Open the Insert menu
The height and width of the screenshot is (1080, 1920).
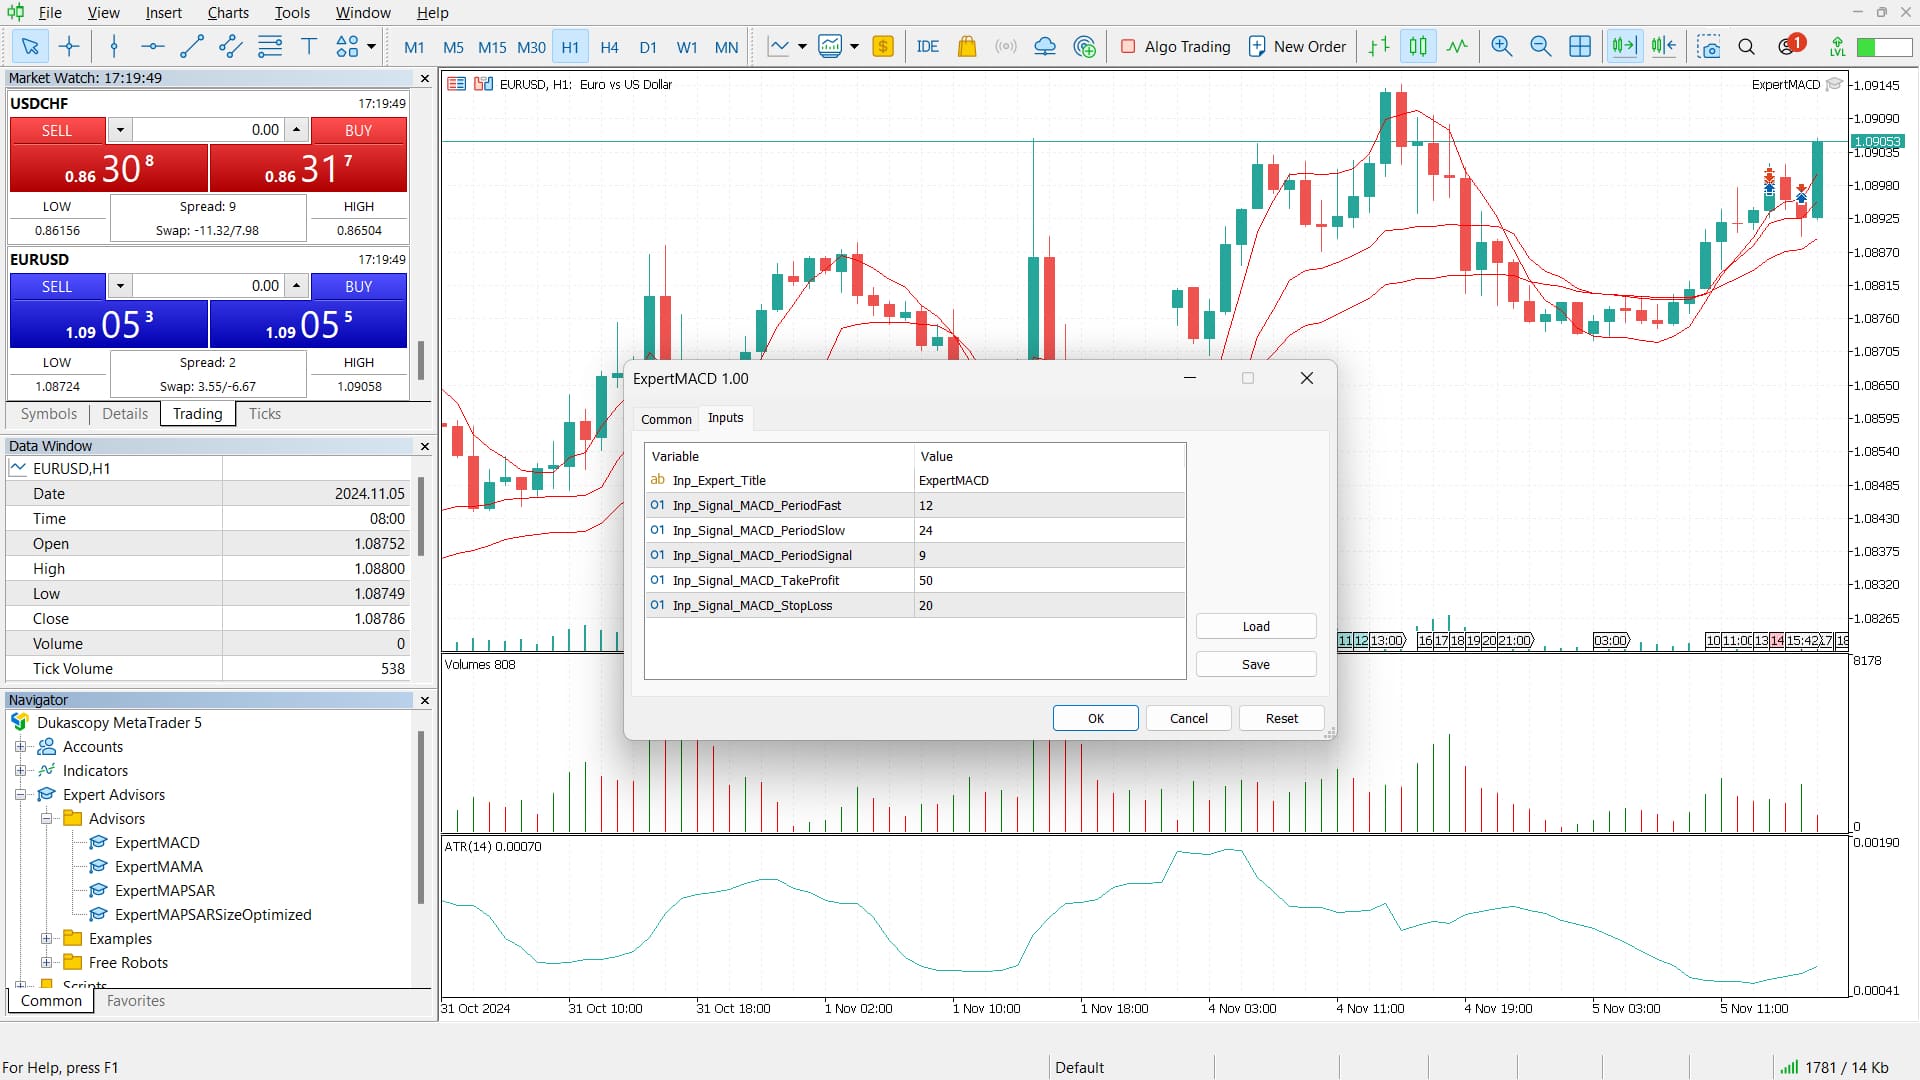point(163,13)
